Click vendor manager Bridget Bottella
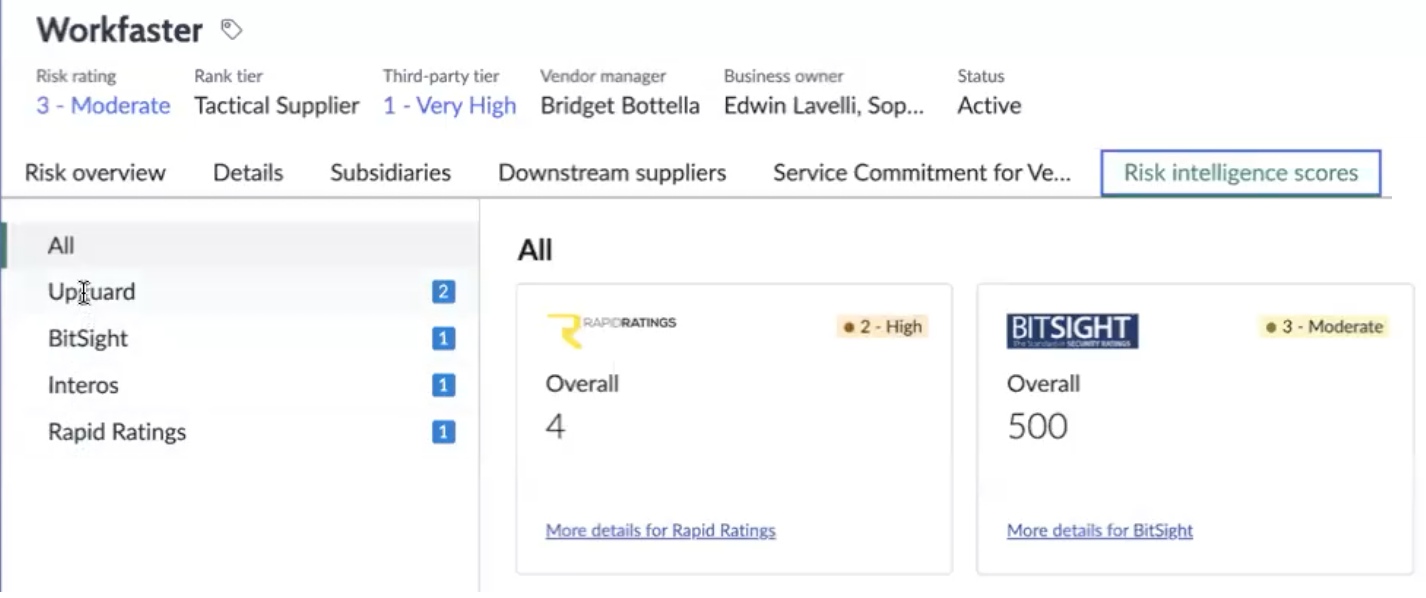The width and height of the screenshot is (1426, 598). [x=620, y=106]
